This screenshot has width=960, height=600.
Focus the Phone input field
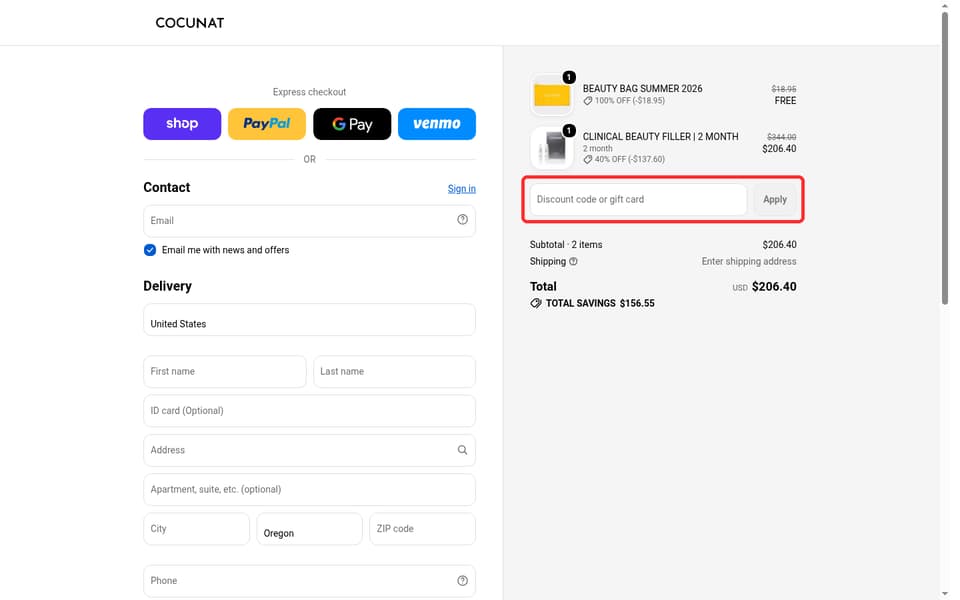309,580
